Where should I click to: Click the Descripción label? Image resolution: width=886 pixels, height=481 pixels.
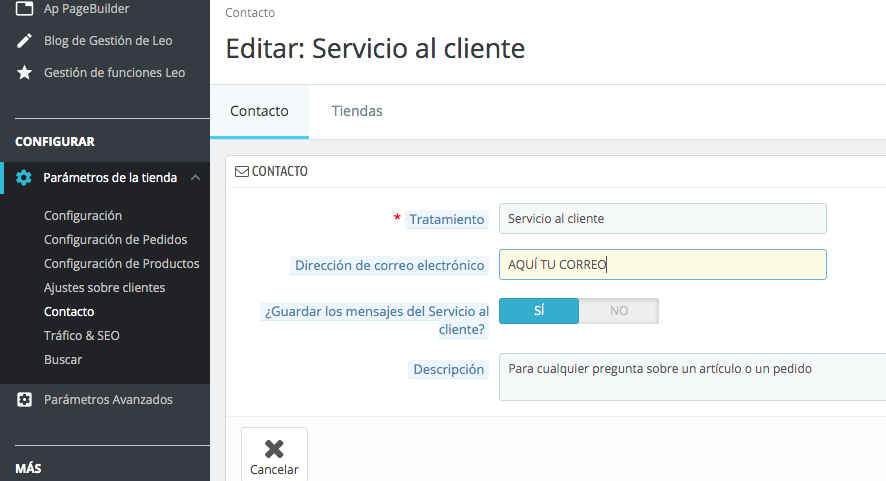click(x=448, y=370)
